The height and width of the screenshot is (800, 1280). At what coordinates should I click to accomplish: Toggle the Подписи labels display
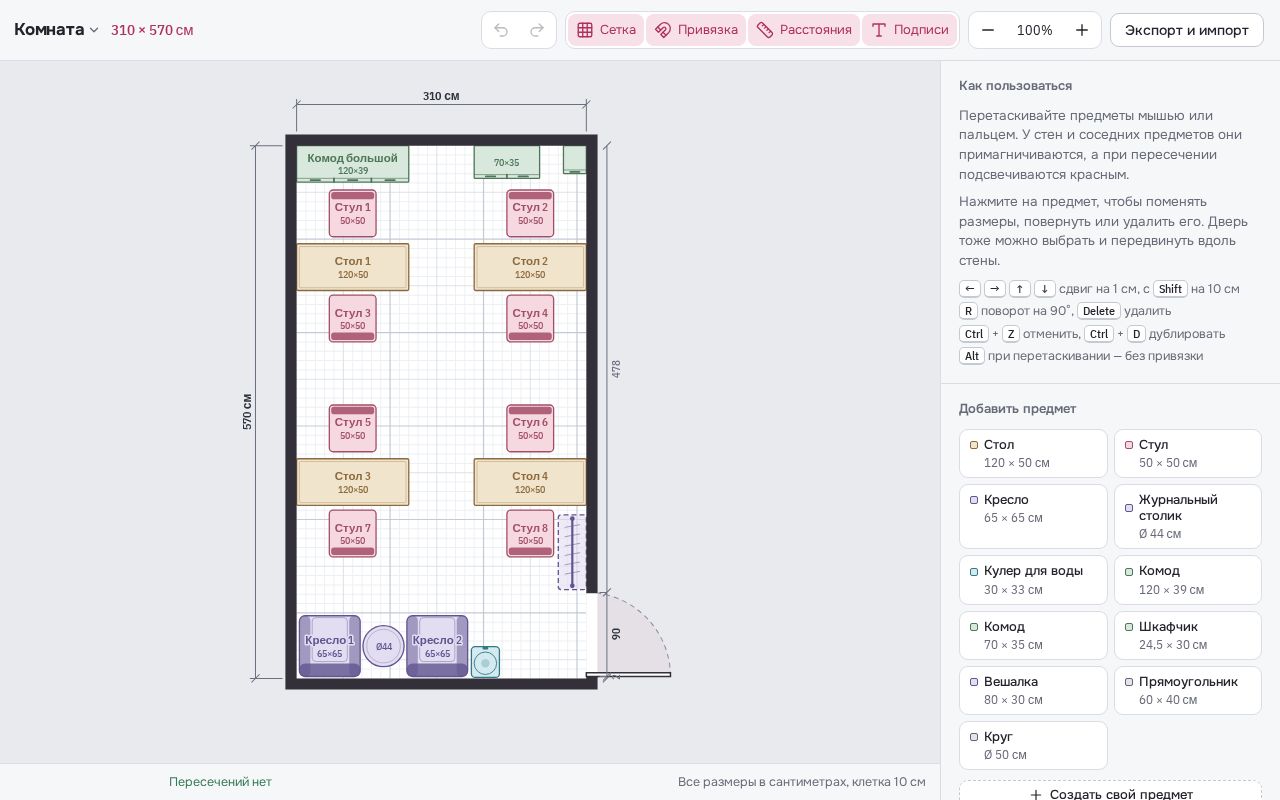[910, 30]
